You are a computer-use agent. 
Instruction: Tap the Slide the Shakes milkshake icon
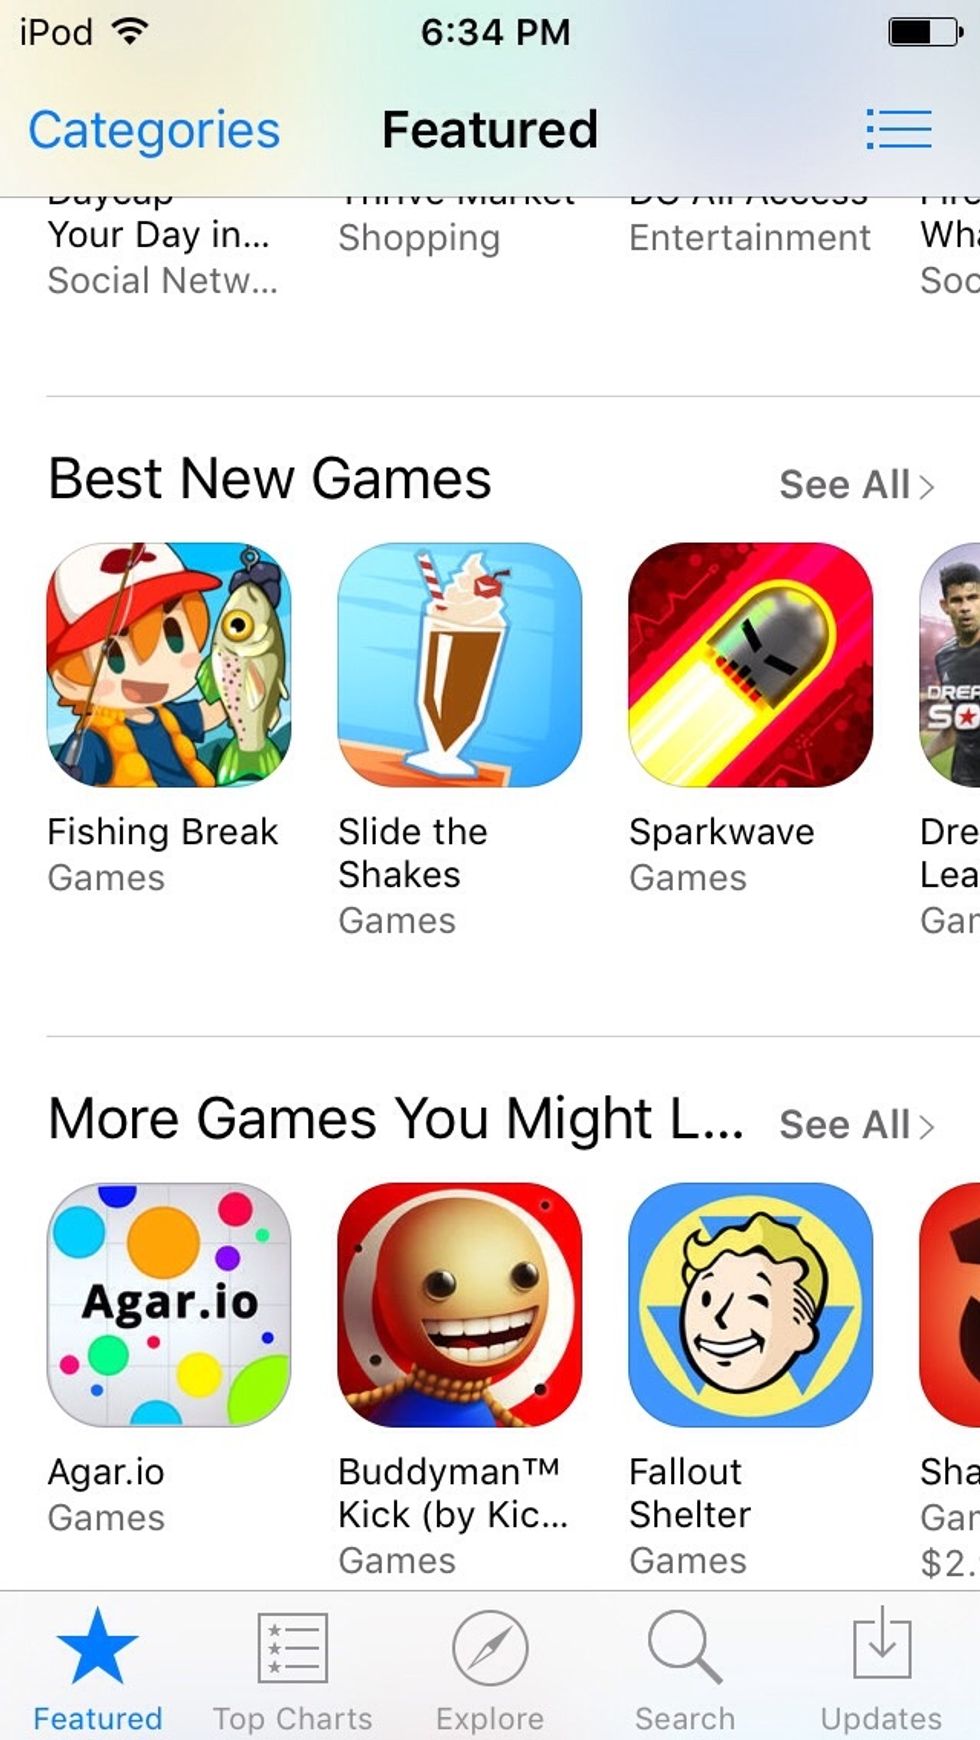460,665
